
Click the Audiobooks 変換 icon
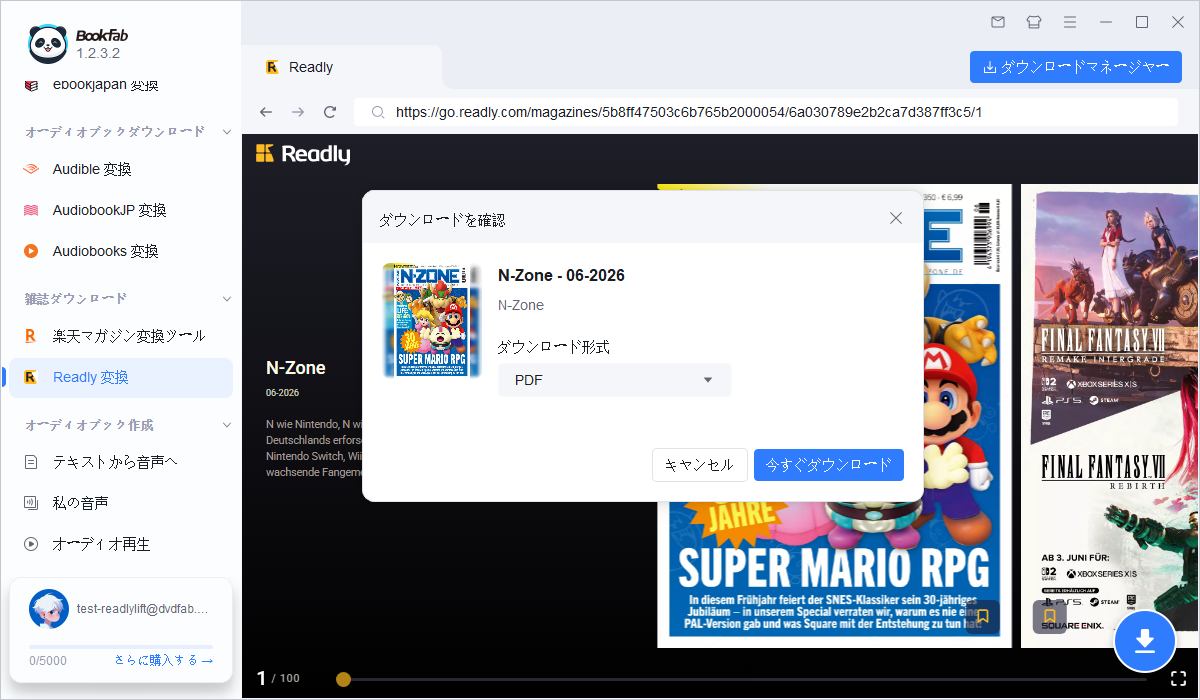click(32, 251)
